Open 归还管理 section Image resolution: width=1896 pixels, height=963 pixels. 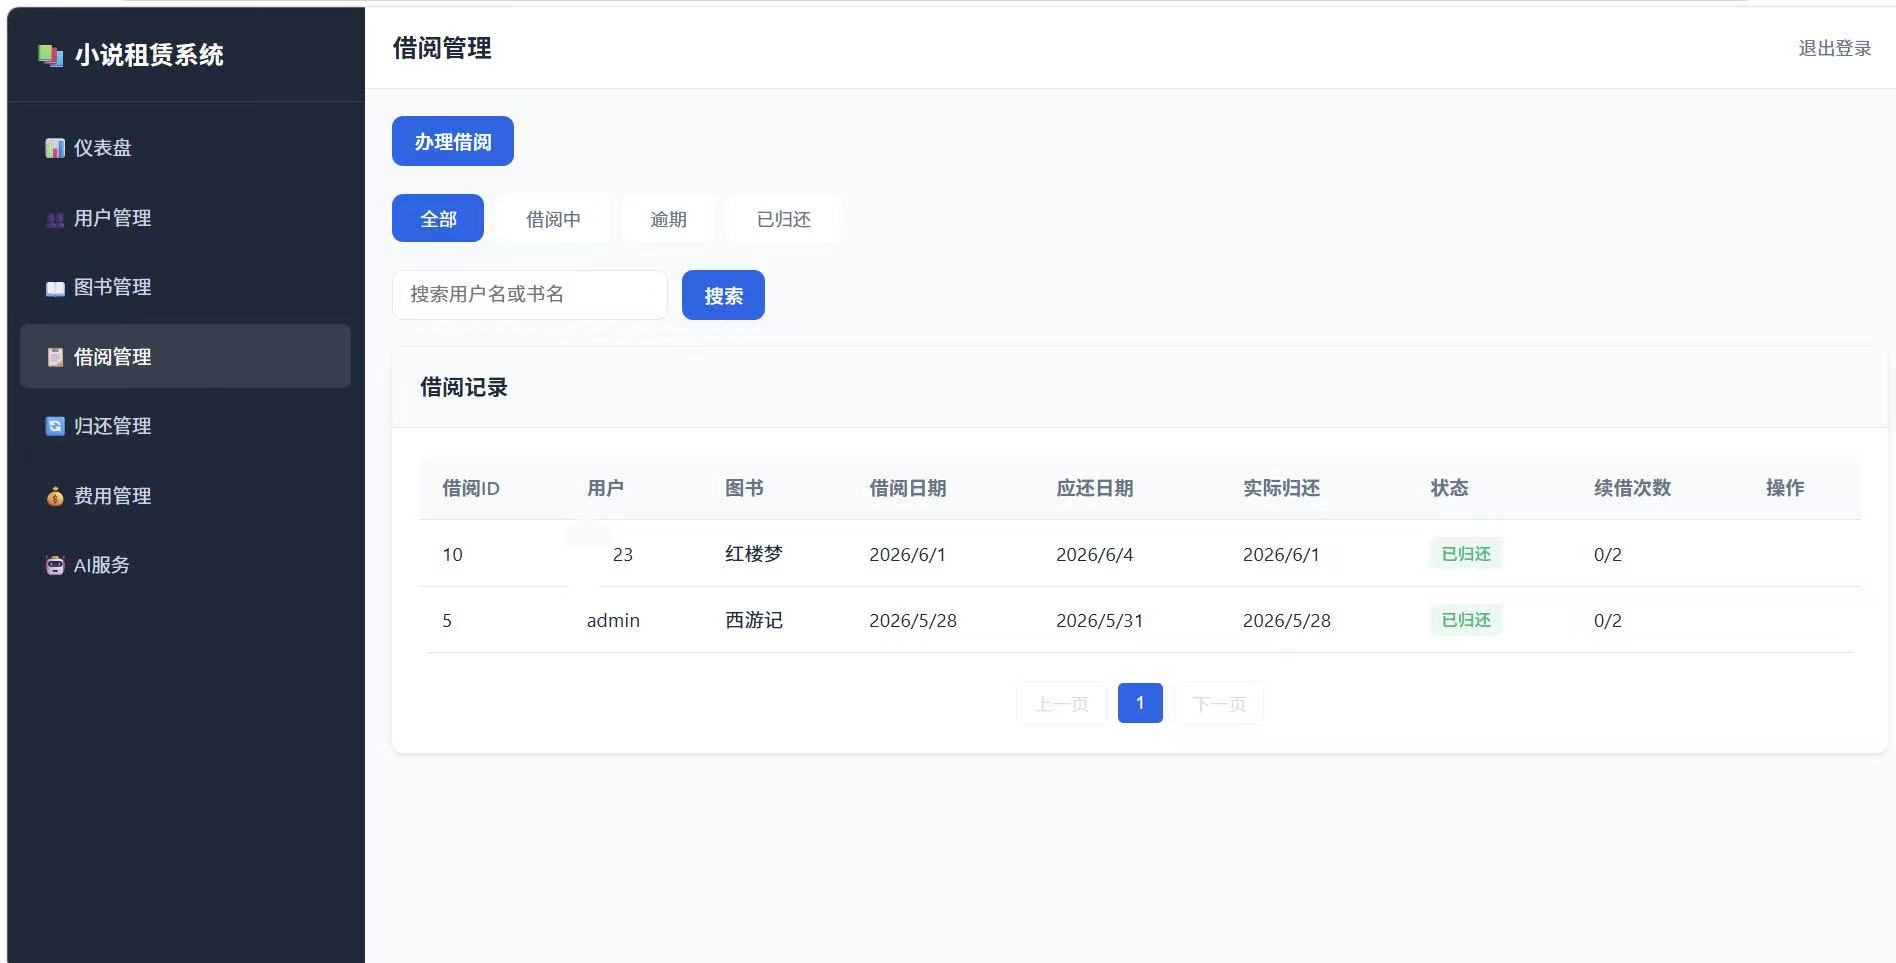tap(185, 426)
